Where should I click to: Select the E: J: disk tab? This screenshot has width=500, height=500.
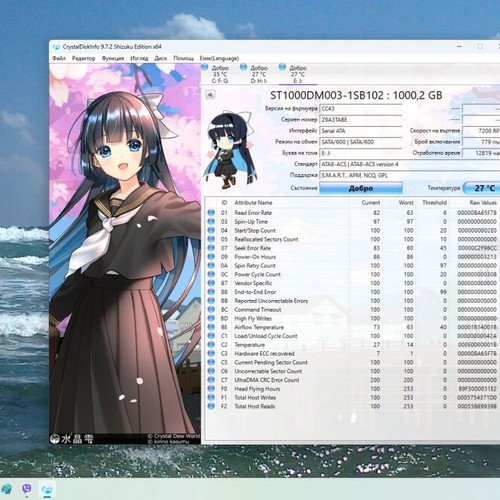click(x=294, y=74)
